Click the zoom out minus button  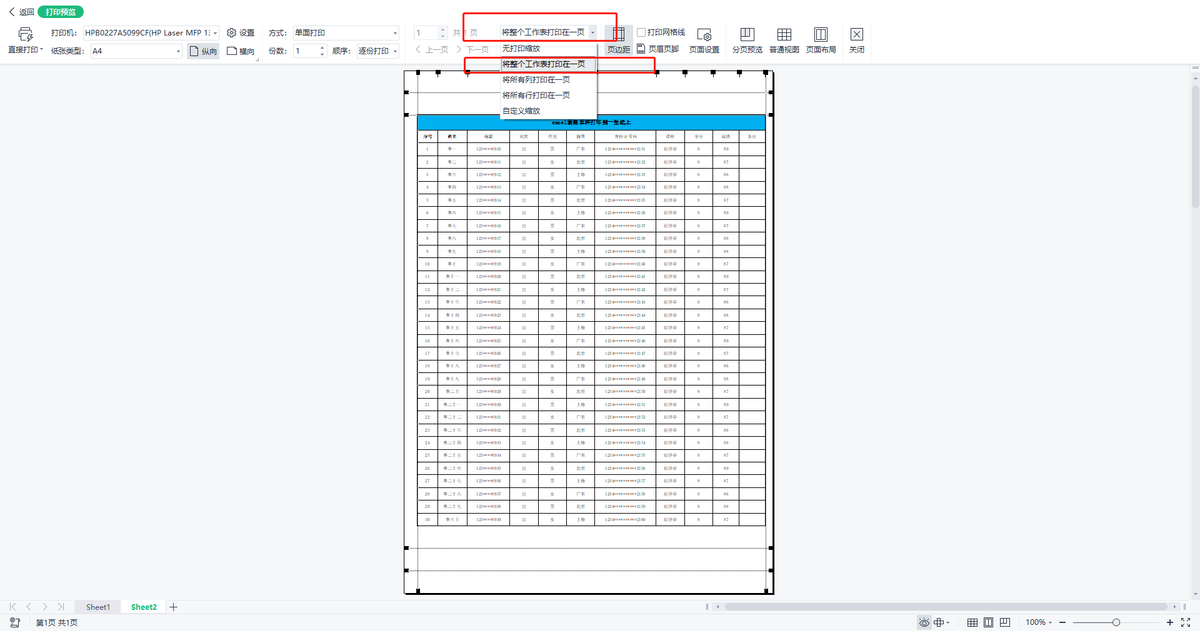pyautogui.click(x=1062, y=622)
